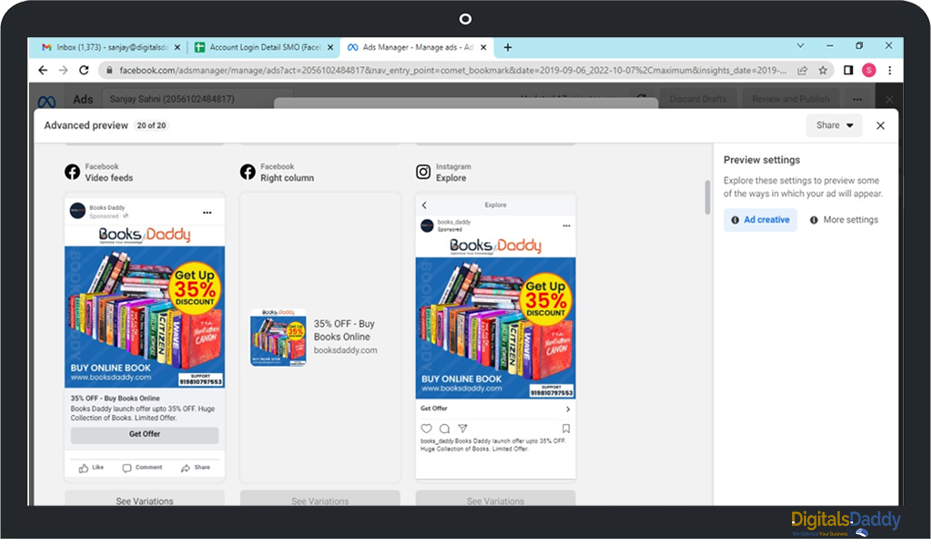Click the Get Offer chevron in Instagram preview

[568, 409]
